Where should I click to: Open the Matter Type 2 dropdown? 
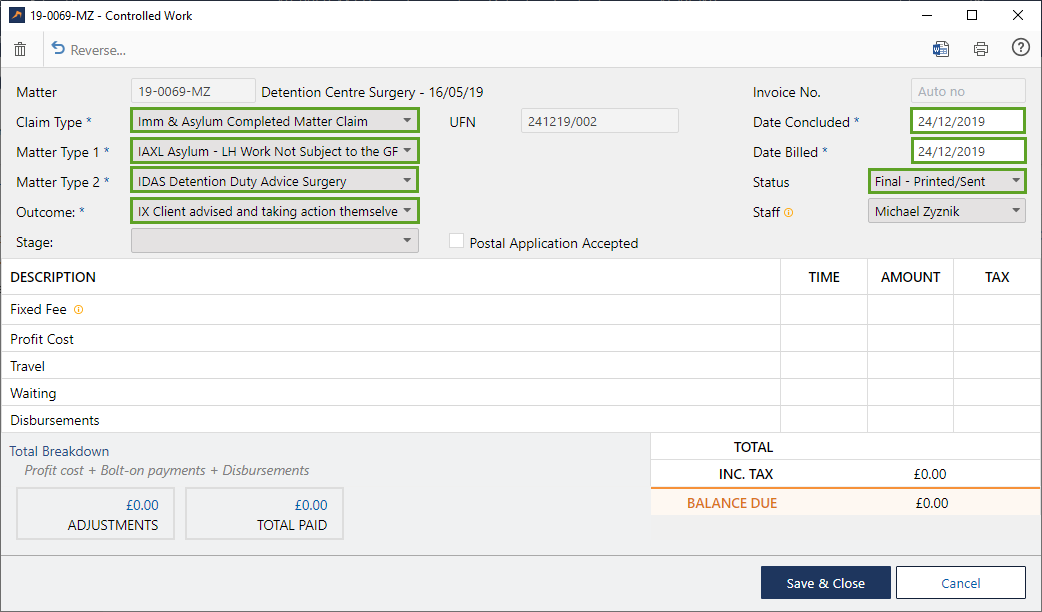pyautogui.click(x=274, y=181)
